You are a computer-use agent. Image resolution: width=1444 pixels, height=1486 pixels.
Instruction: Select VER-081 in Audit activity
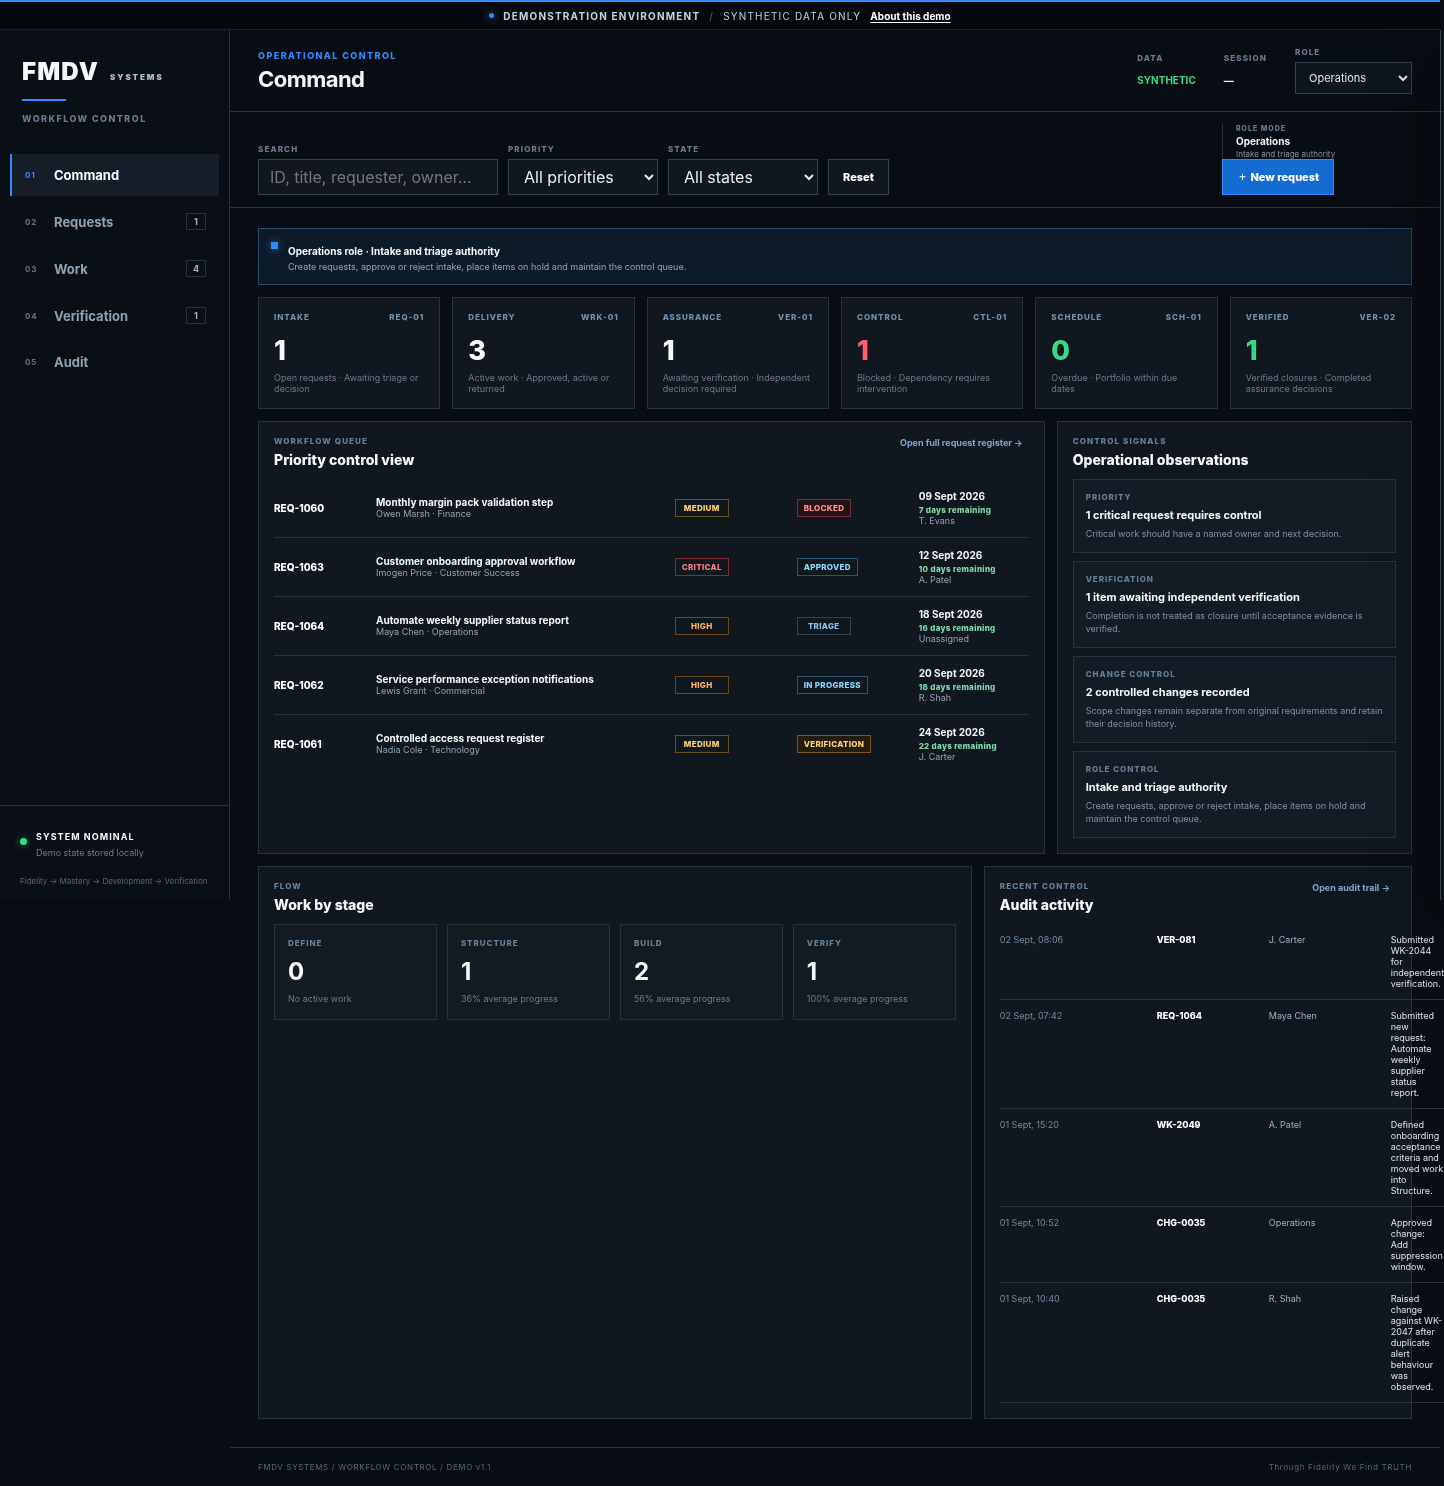pyautogui.click(x=1176, y=940)
